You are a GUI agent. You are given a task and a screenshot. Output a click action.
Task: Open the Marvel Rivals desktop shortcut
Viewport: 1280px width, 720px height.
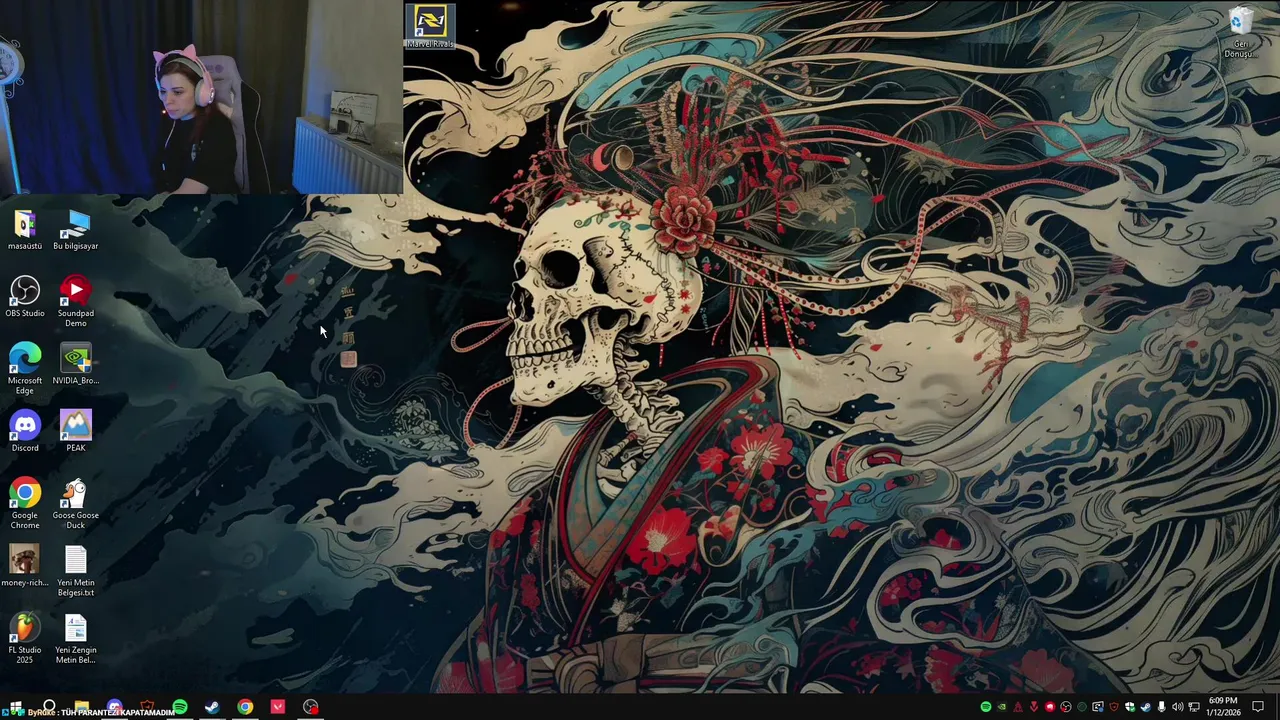coord(430,27)
